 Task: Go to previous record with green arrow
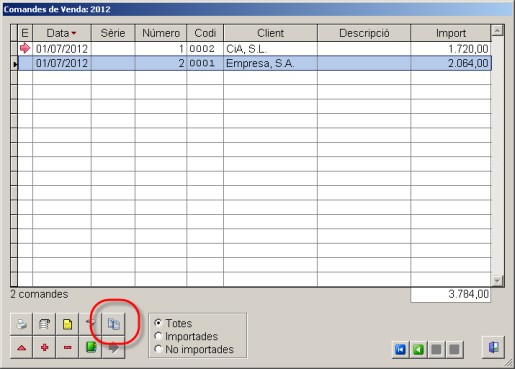click(x=418, y=350)
